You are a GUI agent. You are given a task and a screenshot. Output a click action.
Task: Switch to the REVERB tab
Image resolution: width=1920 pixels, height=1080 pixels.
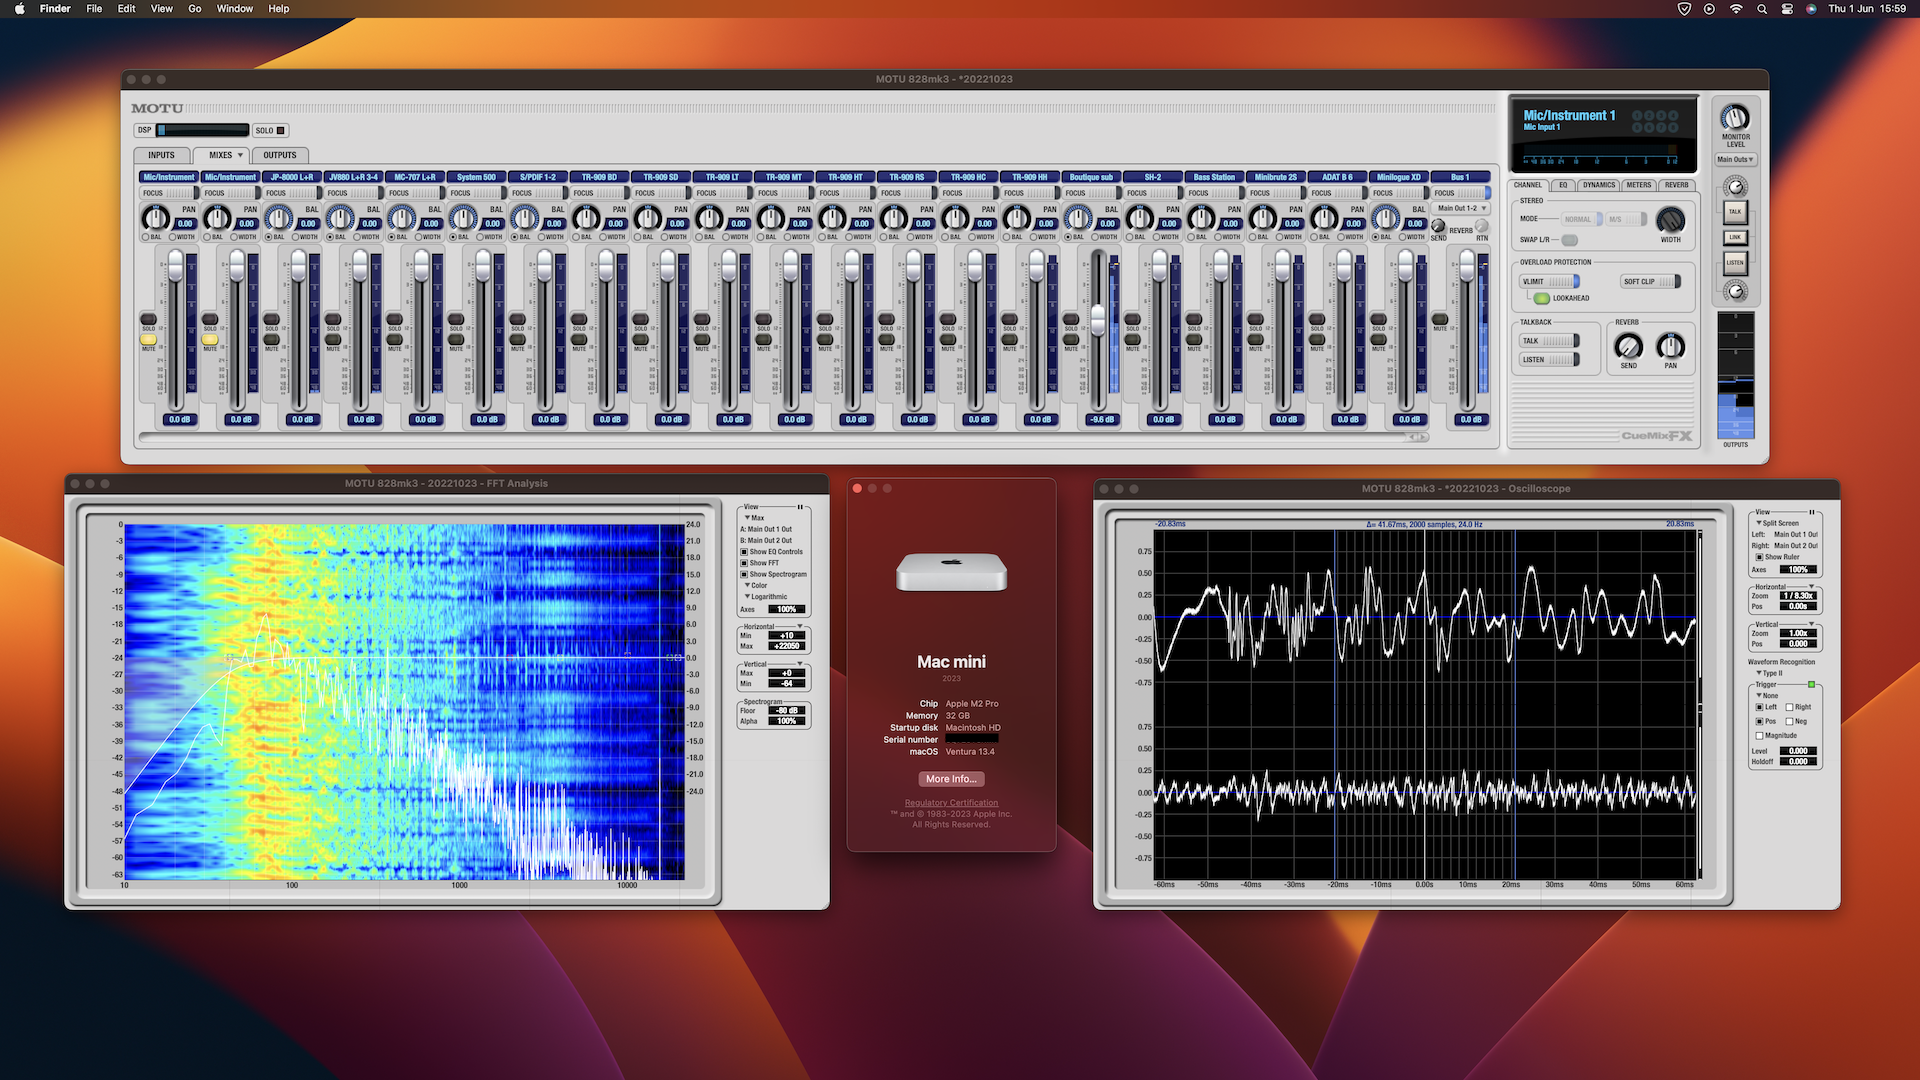1677,185
